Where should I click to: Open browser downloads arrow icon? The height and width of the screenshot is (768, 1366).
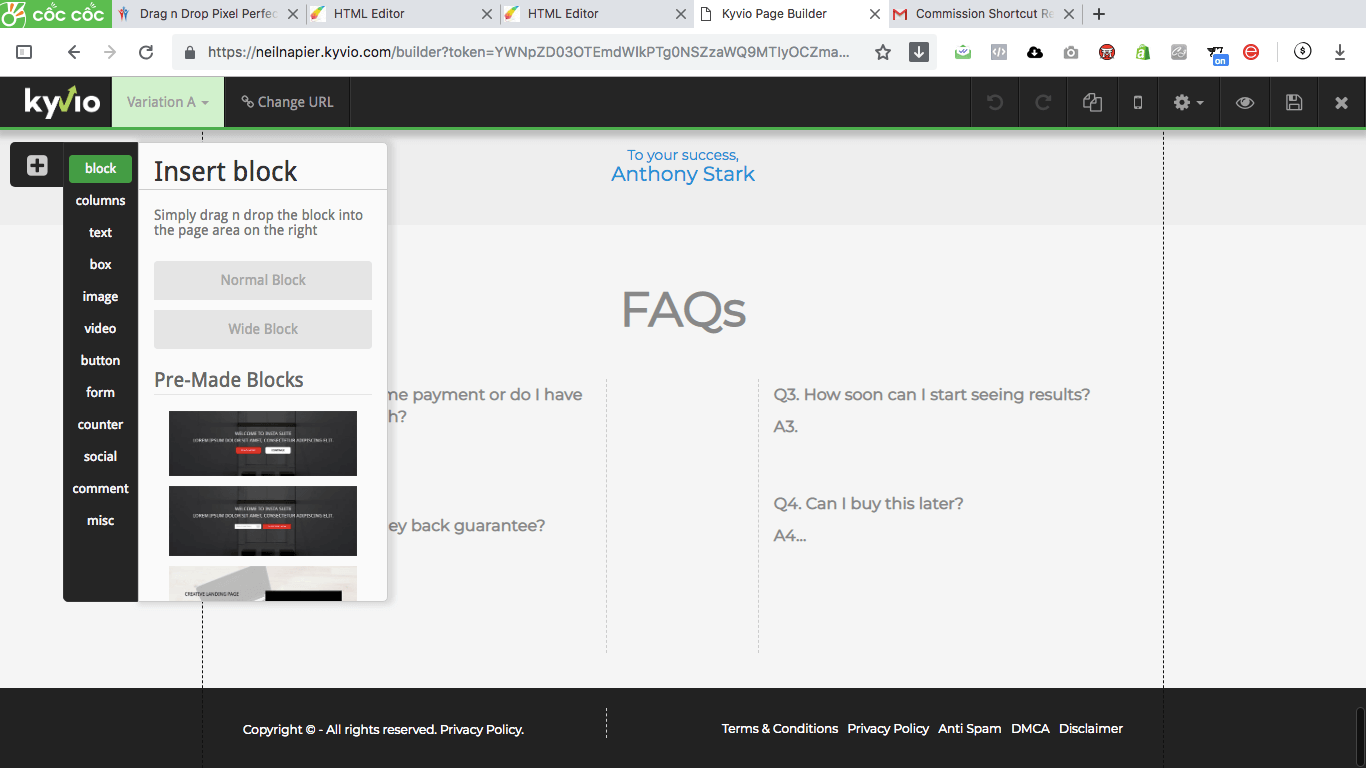coord(1340,52)
